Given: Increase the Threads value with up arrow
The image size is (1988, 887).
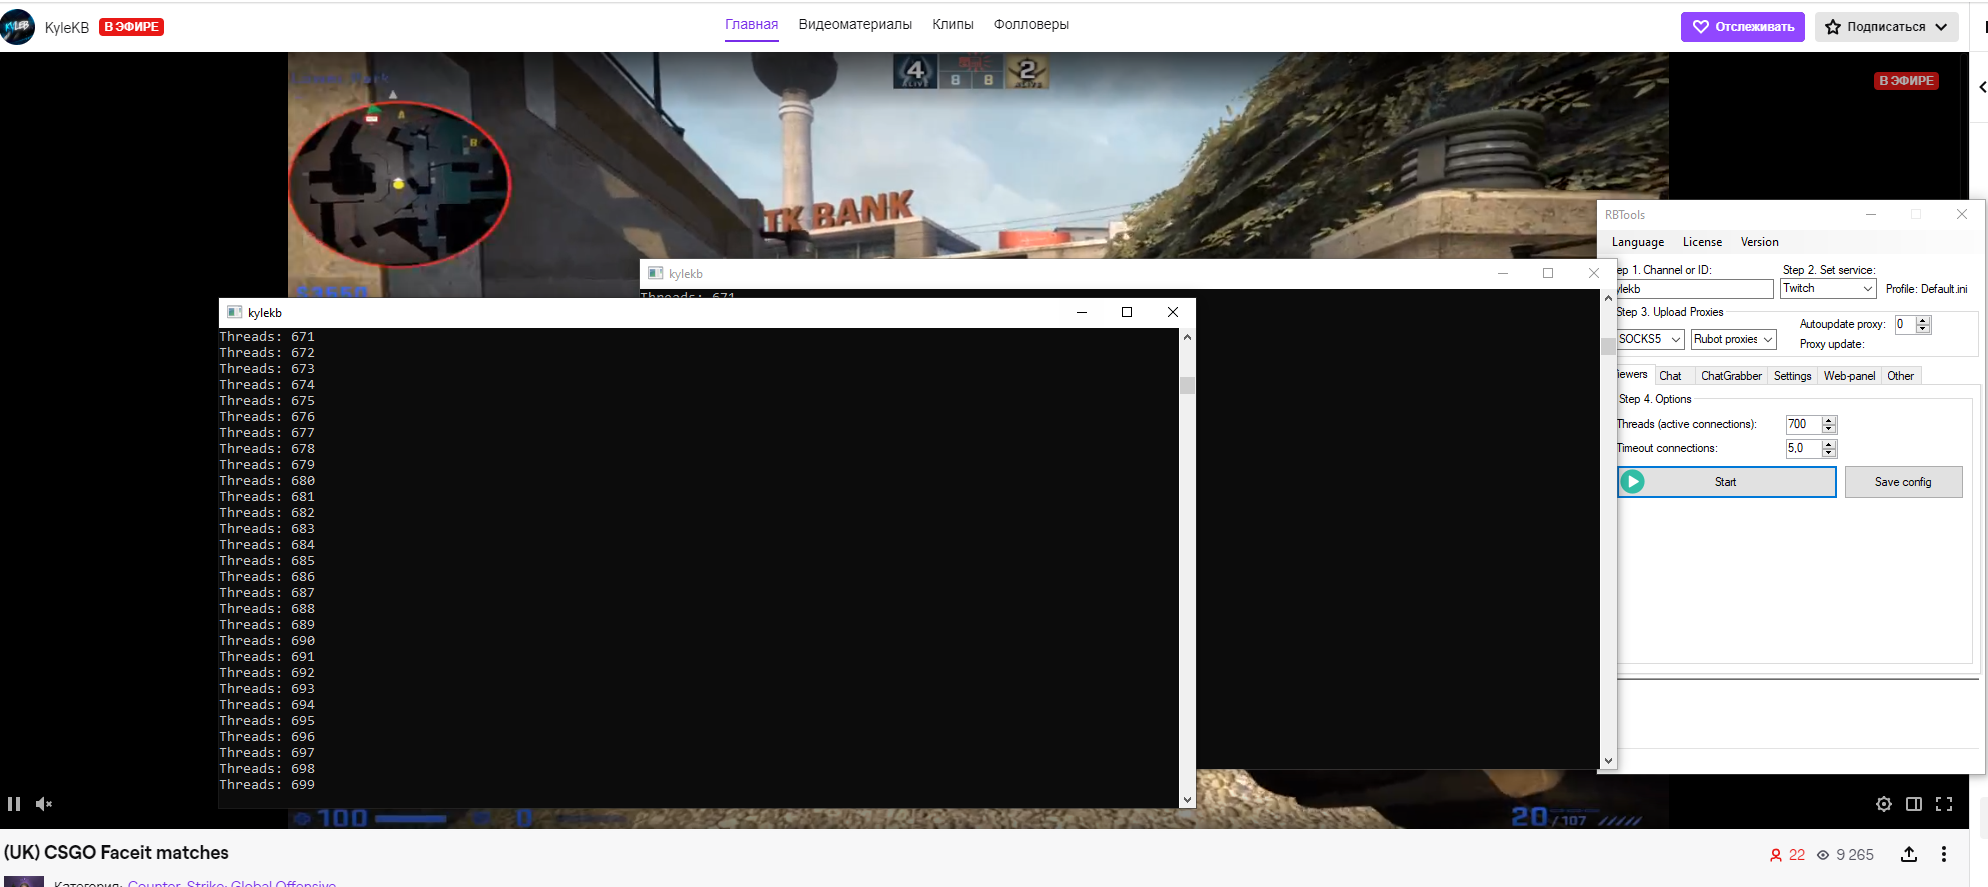Looking at the screenshot, I should pyautogui.click(x=1829, y=420).
